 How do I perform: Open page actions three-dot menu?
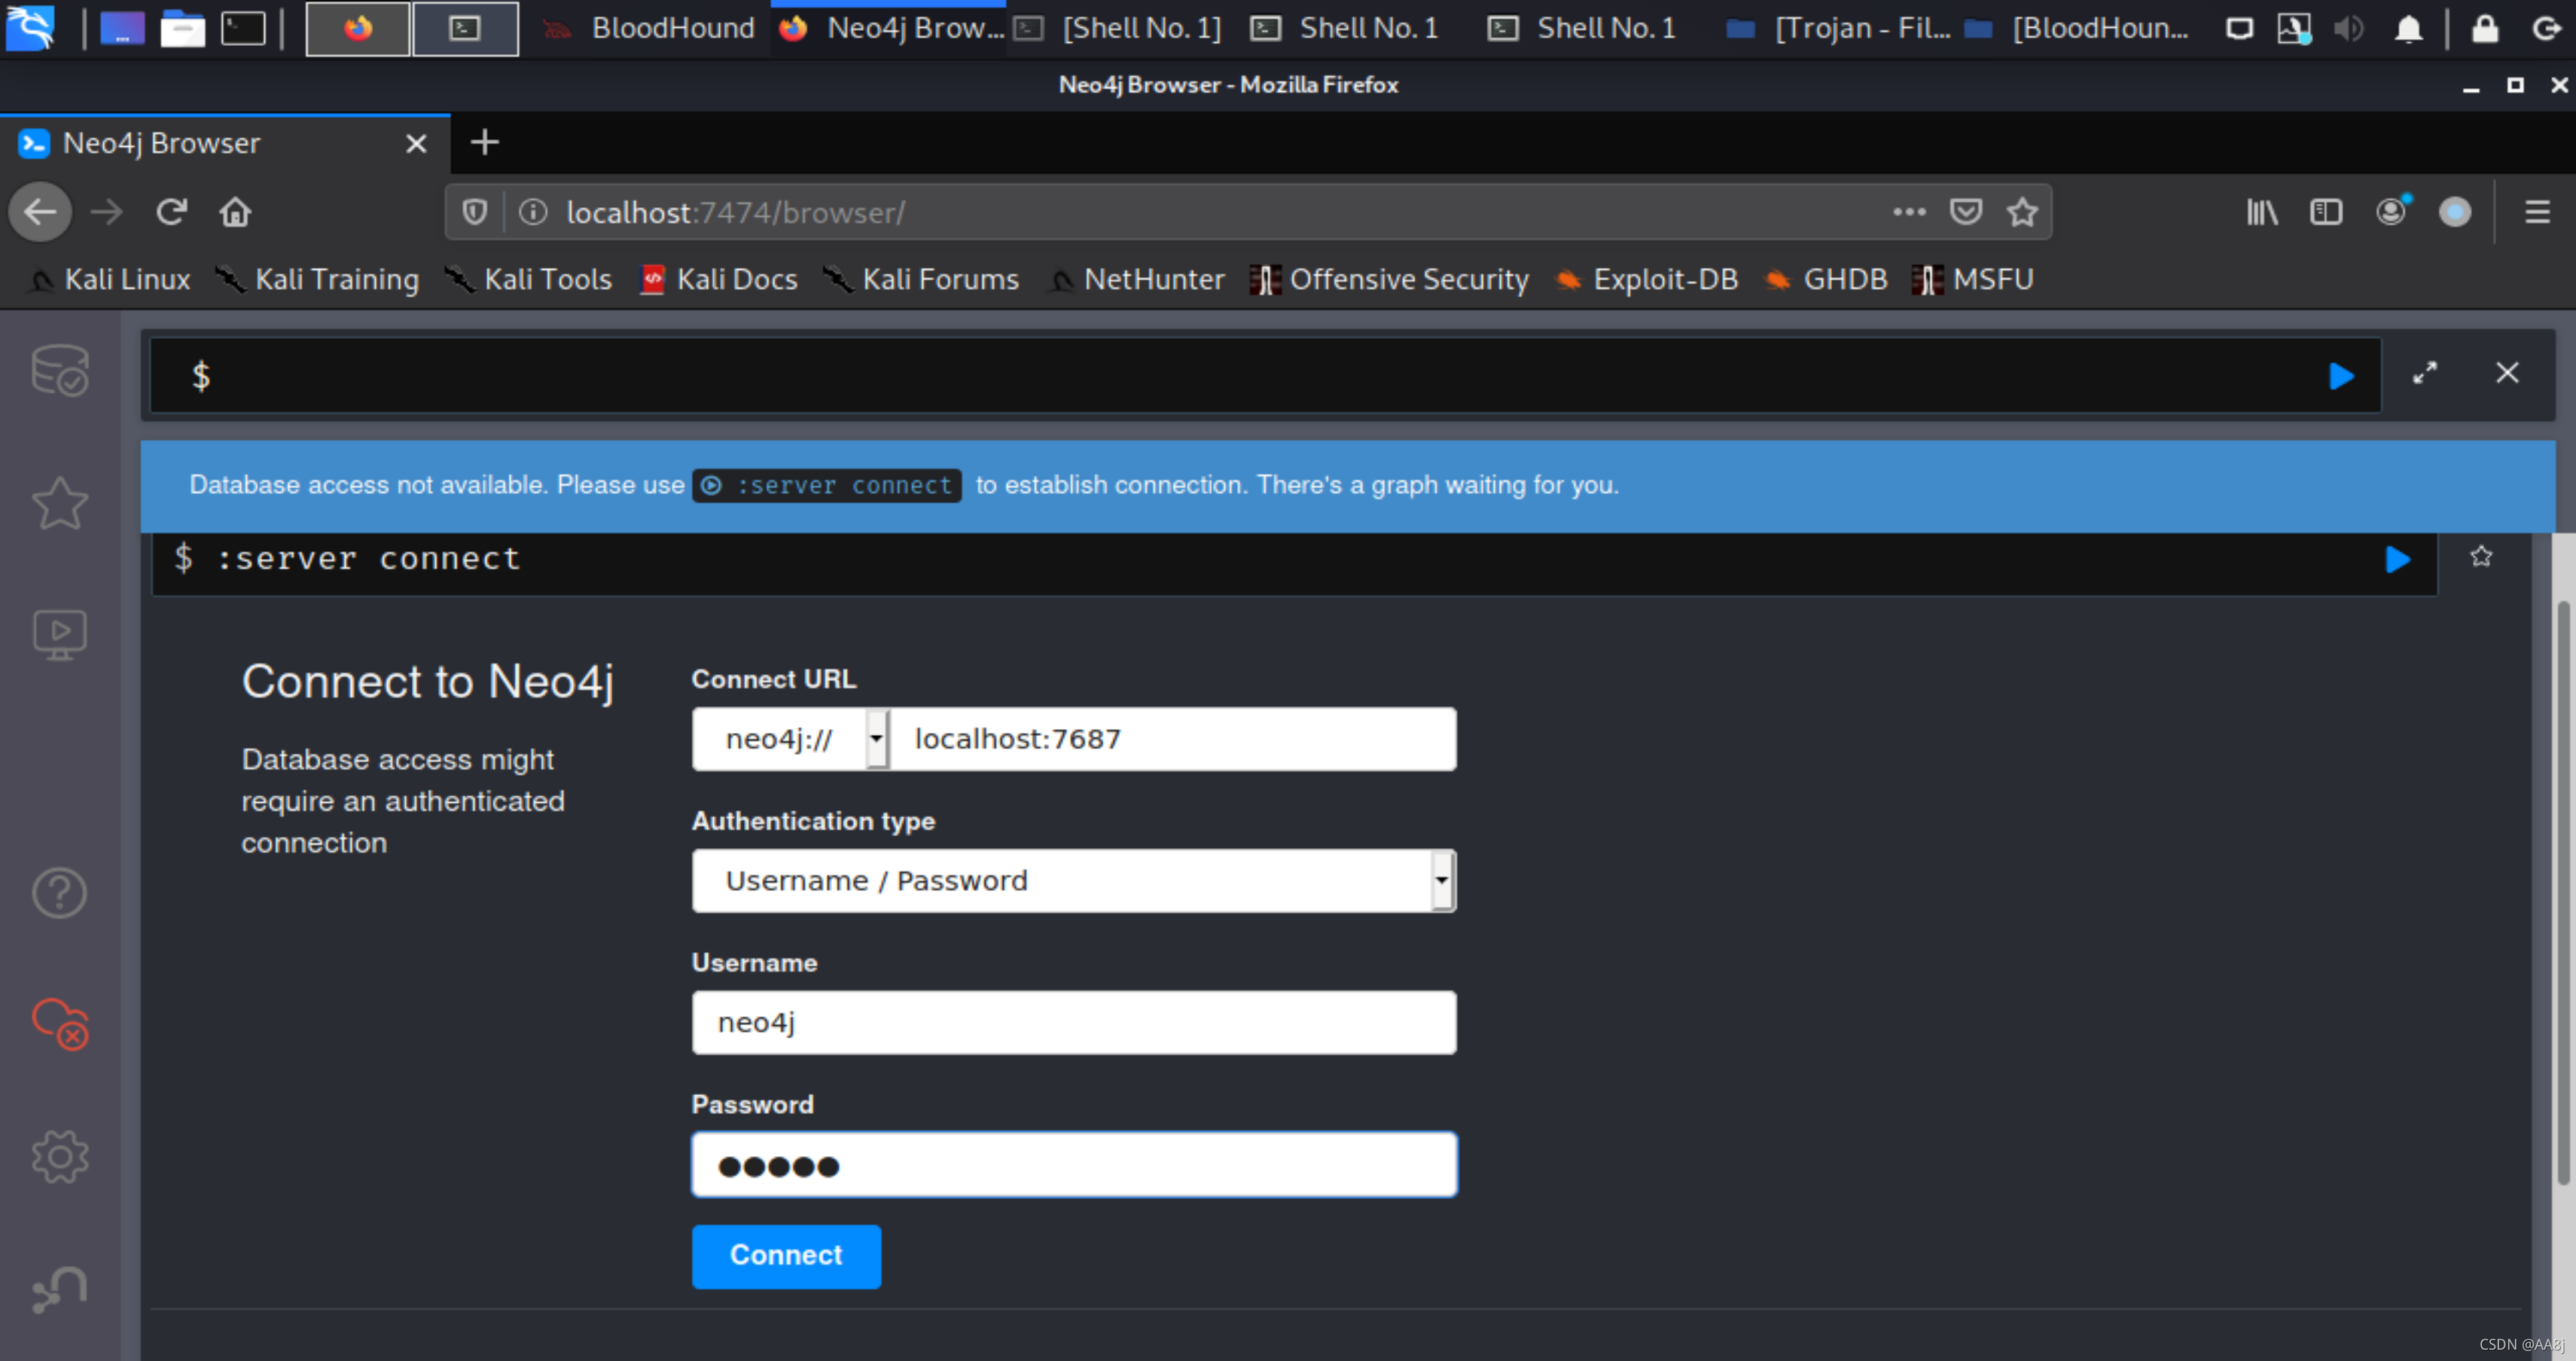click(1909, 212)
